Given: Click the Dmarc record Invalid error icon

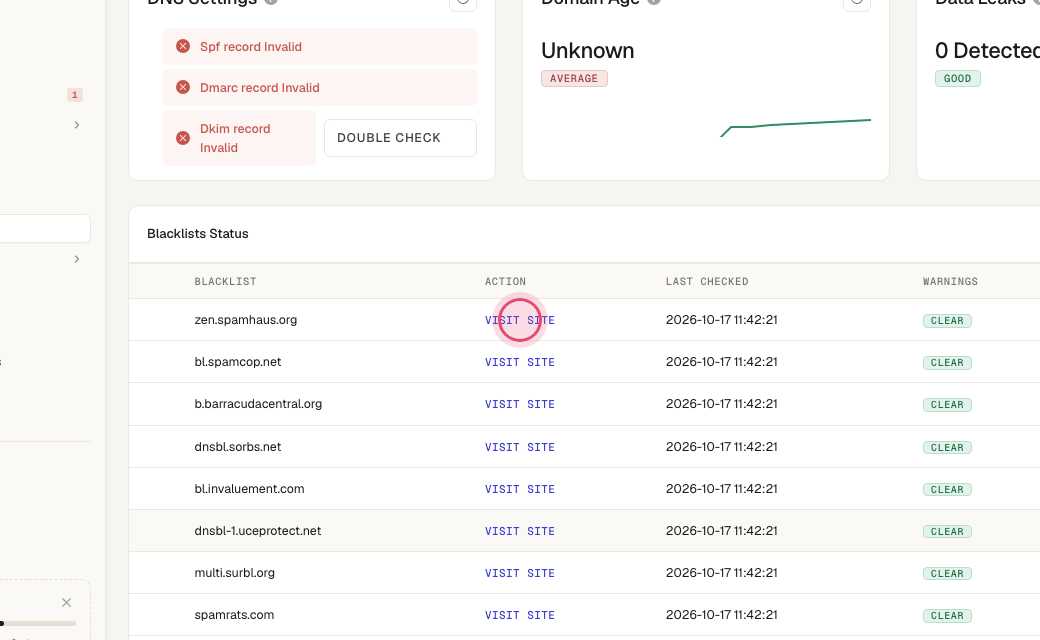Looking at the screenshot, I should tap(183, 88).
